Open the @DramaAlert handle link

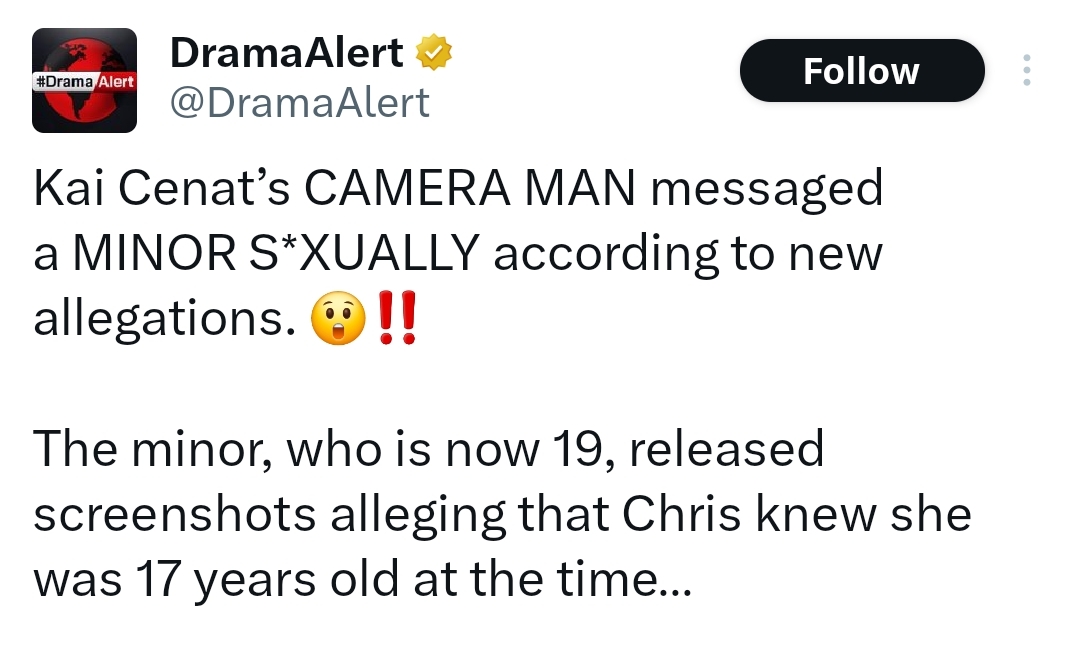click(x=300, y=102)
